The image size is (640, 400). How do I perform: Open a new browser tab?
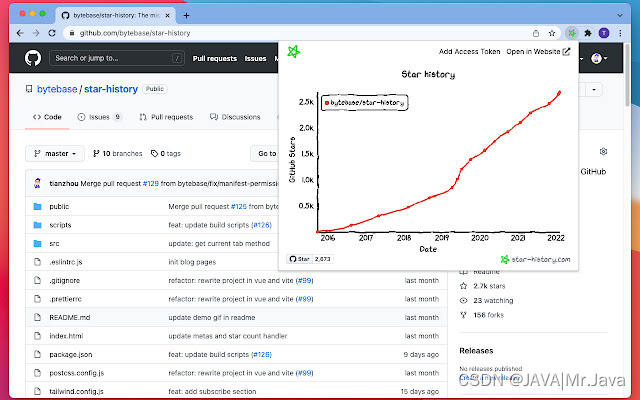pyautogui.click(x=186, y=16)
